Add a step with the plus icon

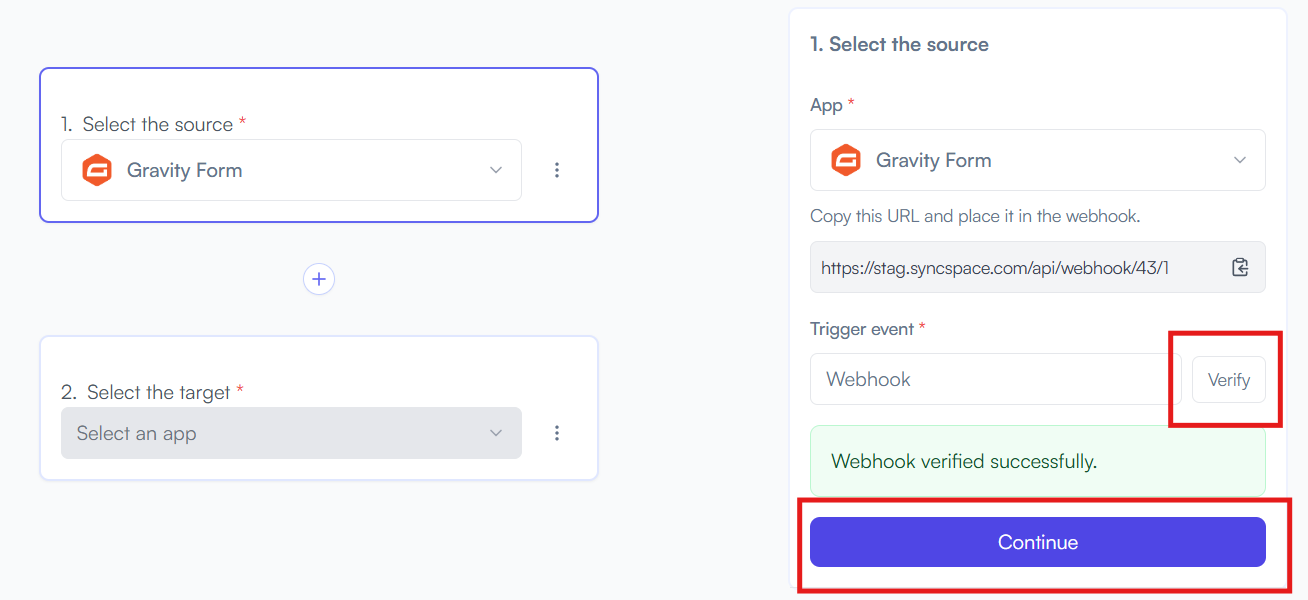coord(319,279)
